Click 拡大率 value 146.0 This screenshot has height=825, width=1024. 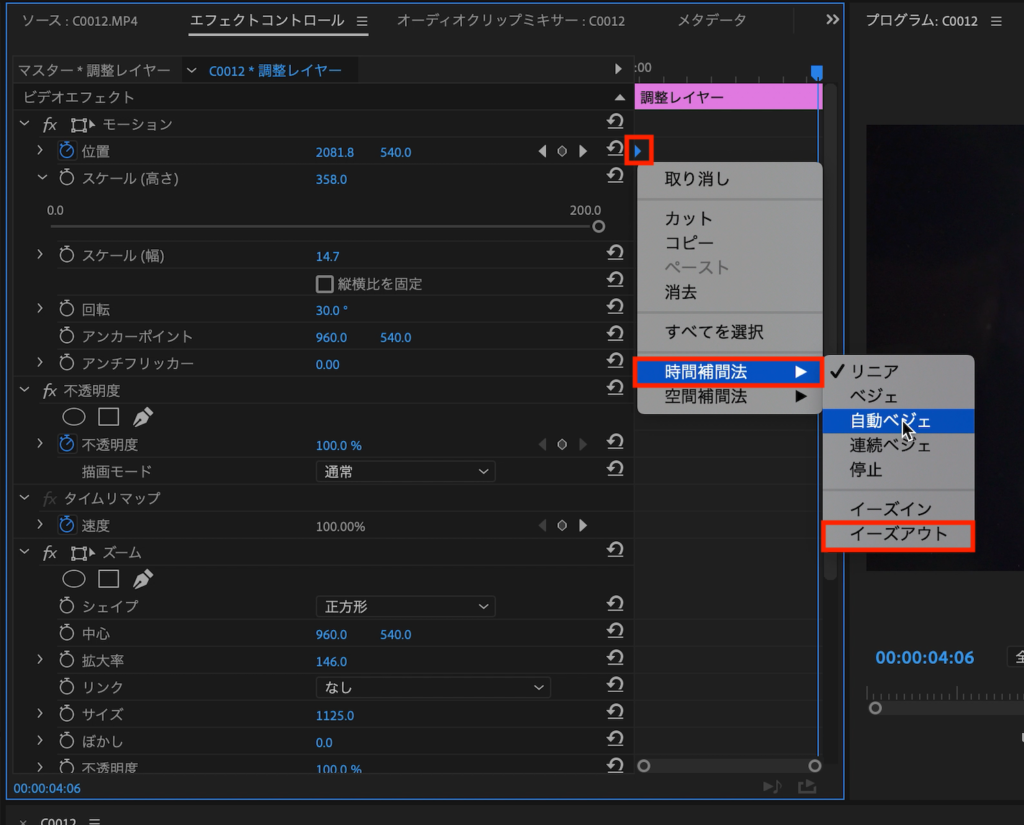click(x=331, y=662)
